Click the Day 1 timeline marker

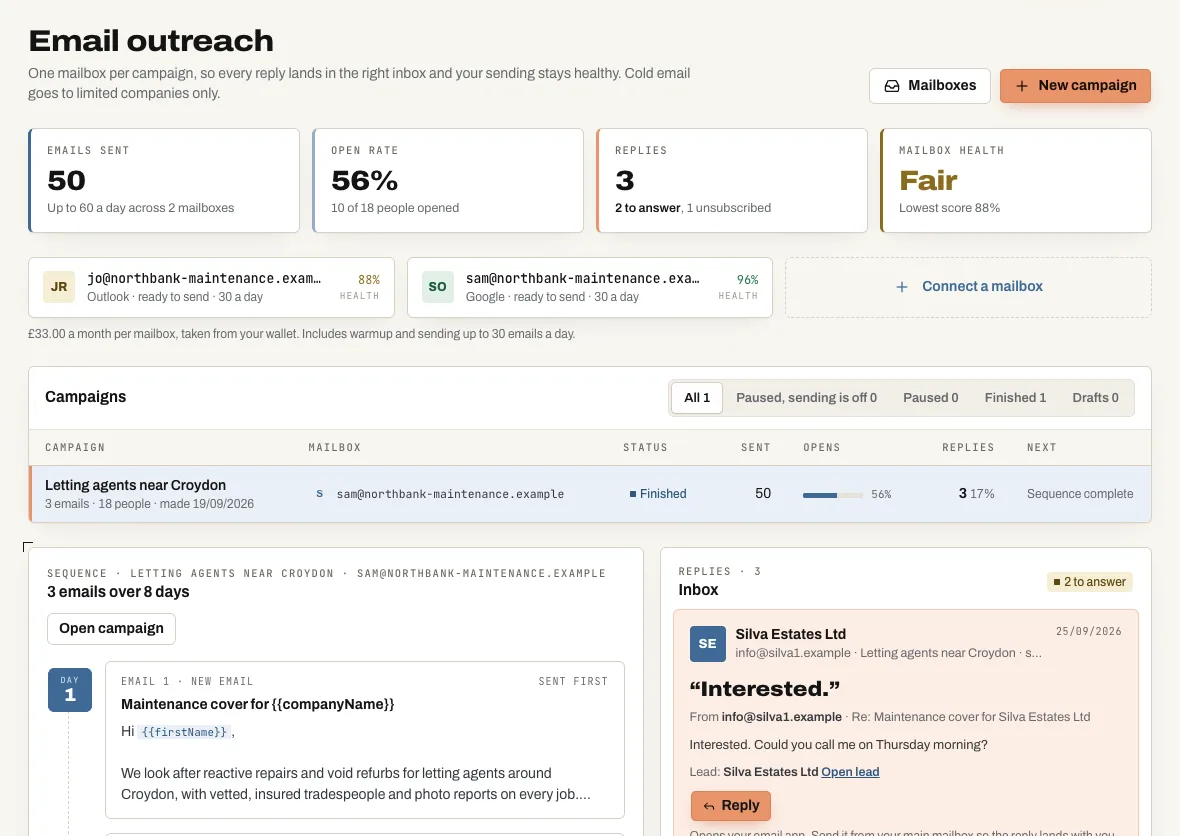tap(70, 690)
